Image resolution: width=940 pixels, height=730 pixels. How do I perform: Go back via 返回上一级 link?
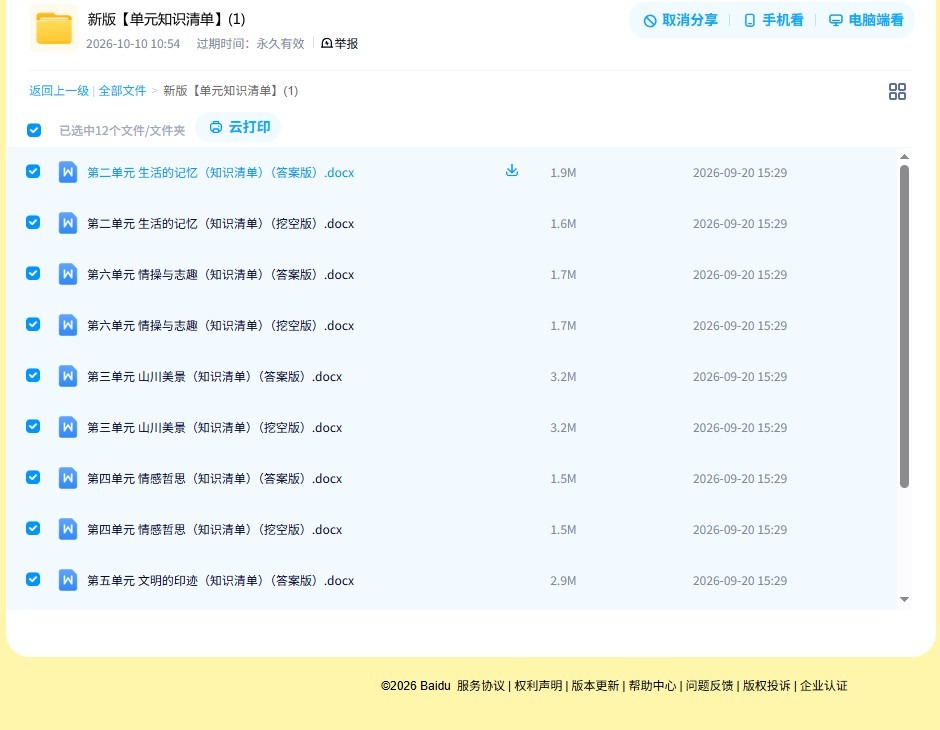59,91
